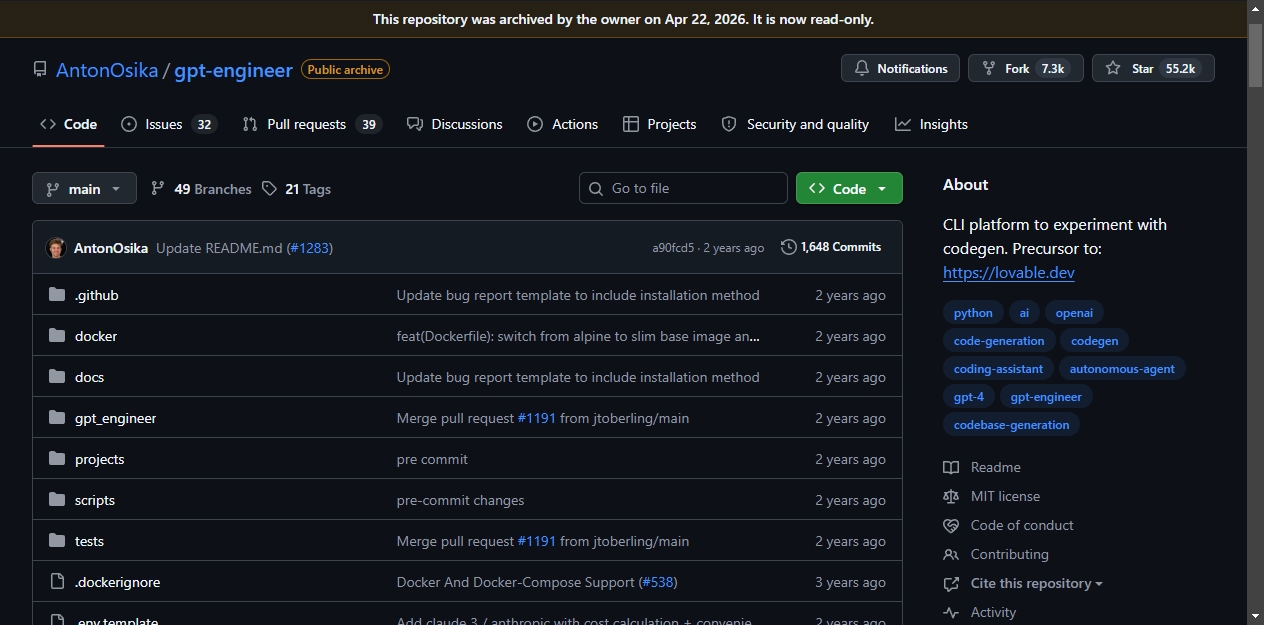Screen dimensions: 1264x625
Task: Open the docker folder icon
Action: click(57, 336)
